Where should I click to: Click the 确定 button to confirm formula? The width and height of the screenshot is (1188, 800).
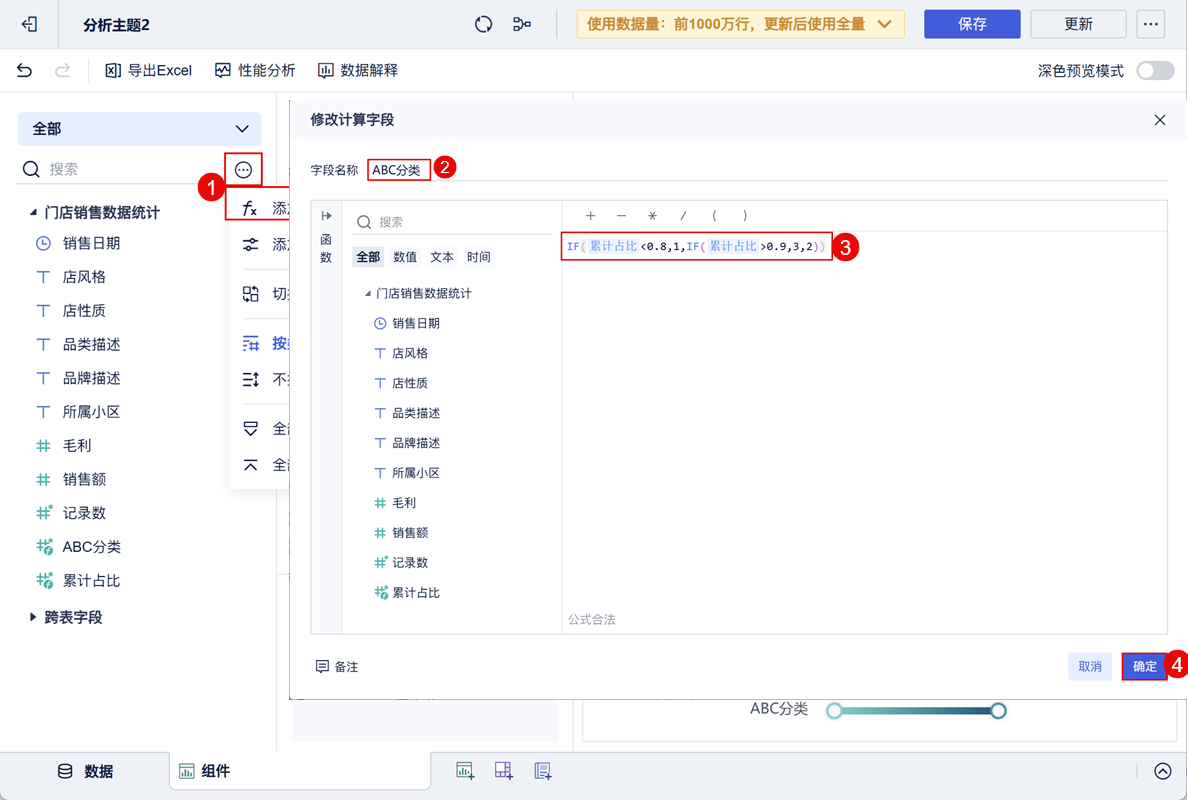click(x=1143, y=666)
